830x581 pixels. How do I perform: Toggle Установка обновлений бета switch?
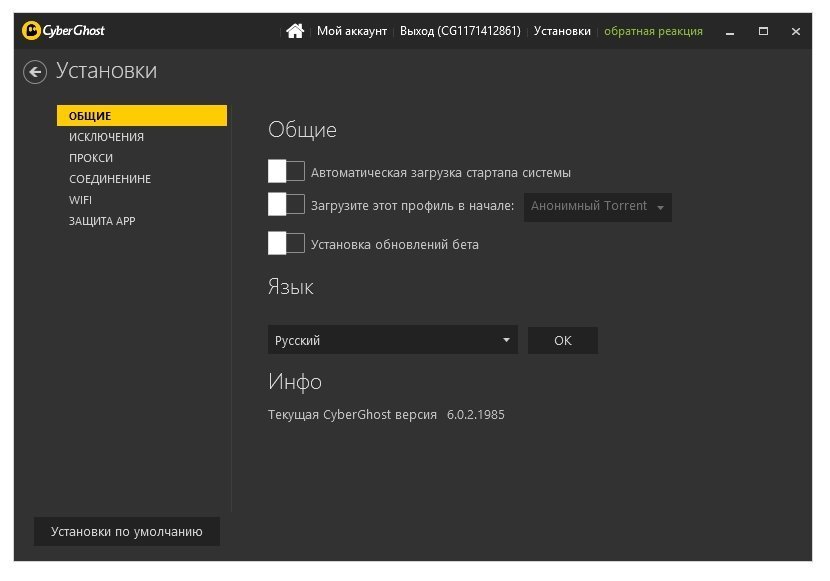[x=286, y=243]
